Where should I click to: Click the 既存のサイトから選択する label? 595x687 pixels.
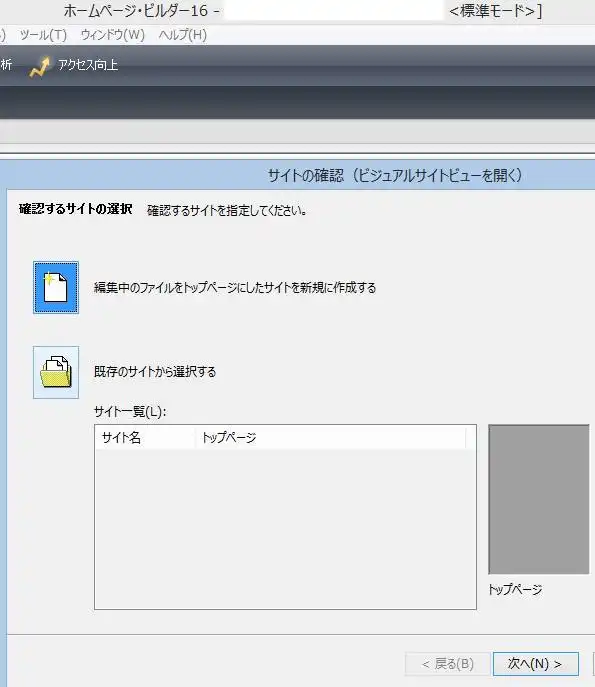[155, 372]
